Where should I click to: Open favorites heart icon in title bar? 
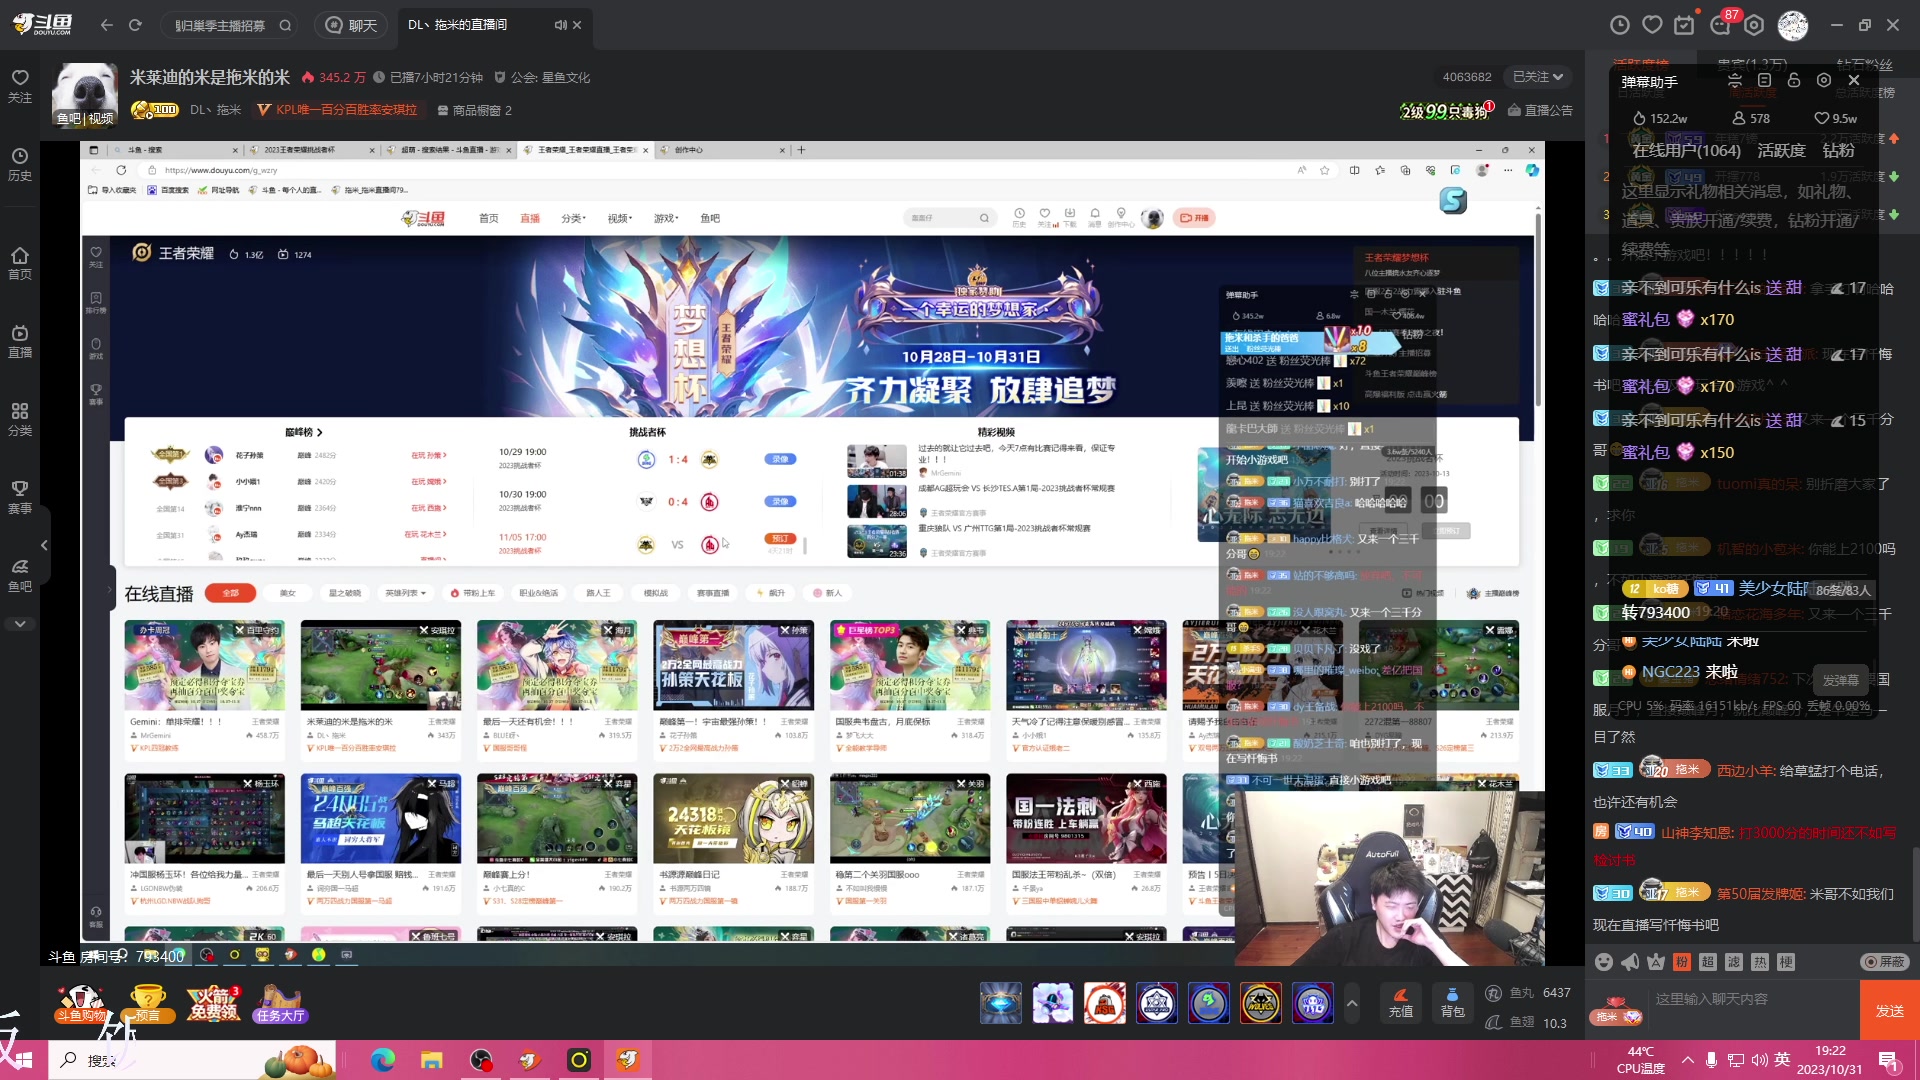[x=1652, y=25]
